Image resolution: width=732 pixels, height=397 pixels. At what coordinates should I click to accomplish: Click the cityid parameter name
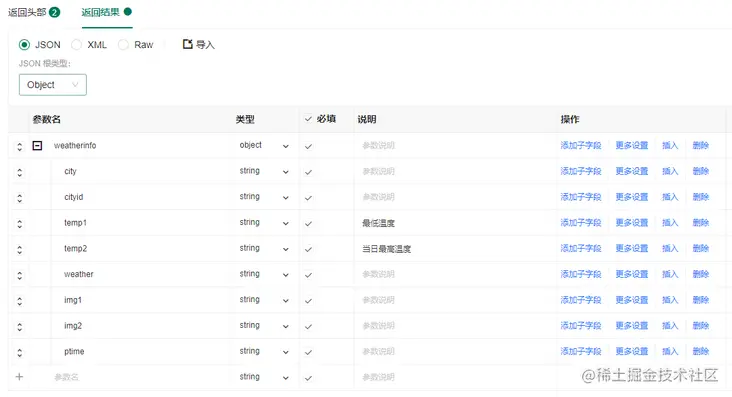74,197
